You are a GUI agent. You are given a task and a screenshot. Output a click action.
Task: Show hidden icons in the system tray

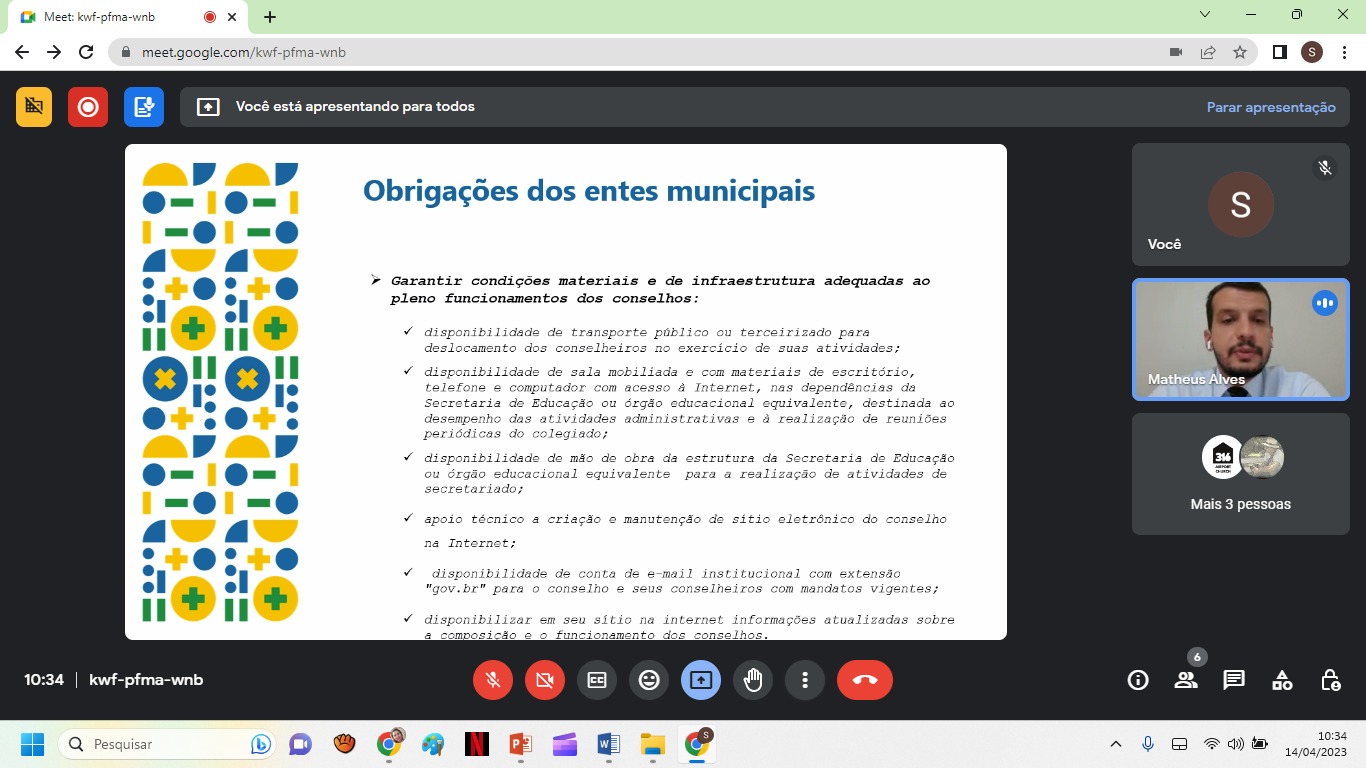coord(1116,744)
